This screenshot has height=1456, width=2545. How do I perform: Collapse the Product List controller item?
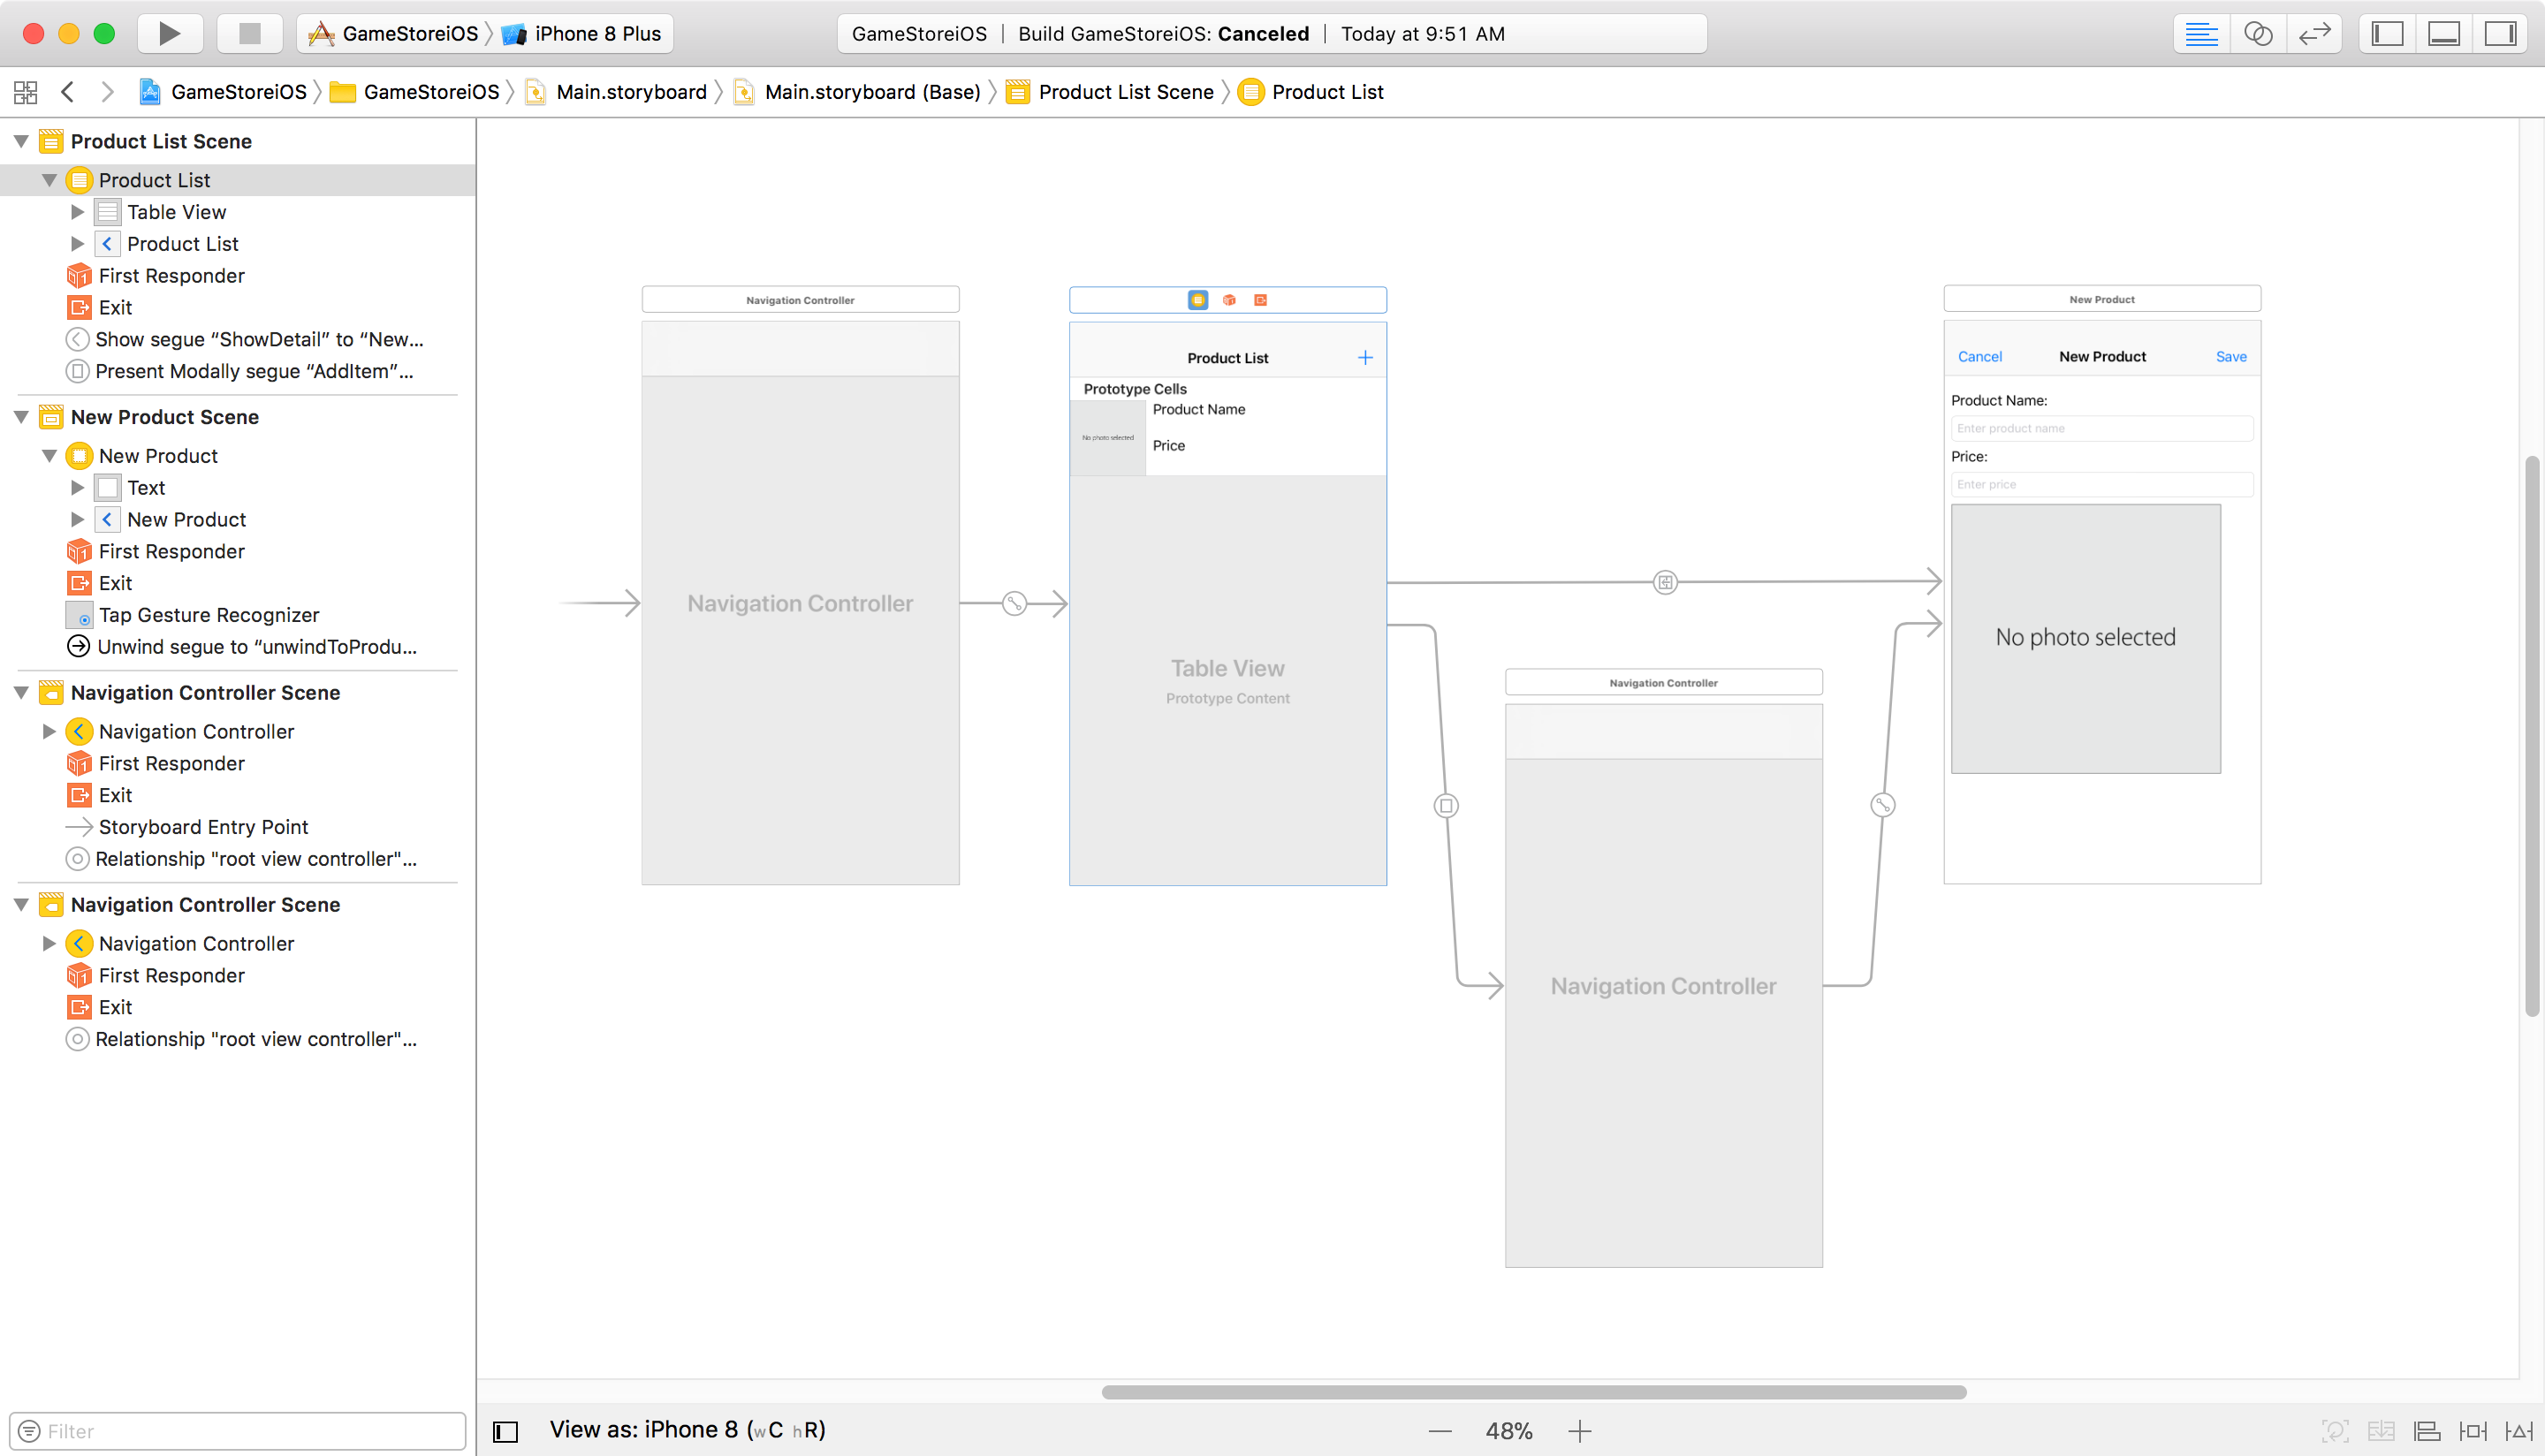(x=49, y=180)
